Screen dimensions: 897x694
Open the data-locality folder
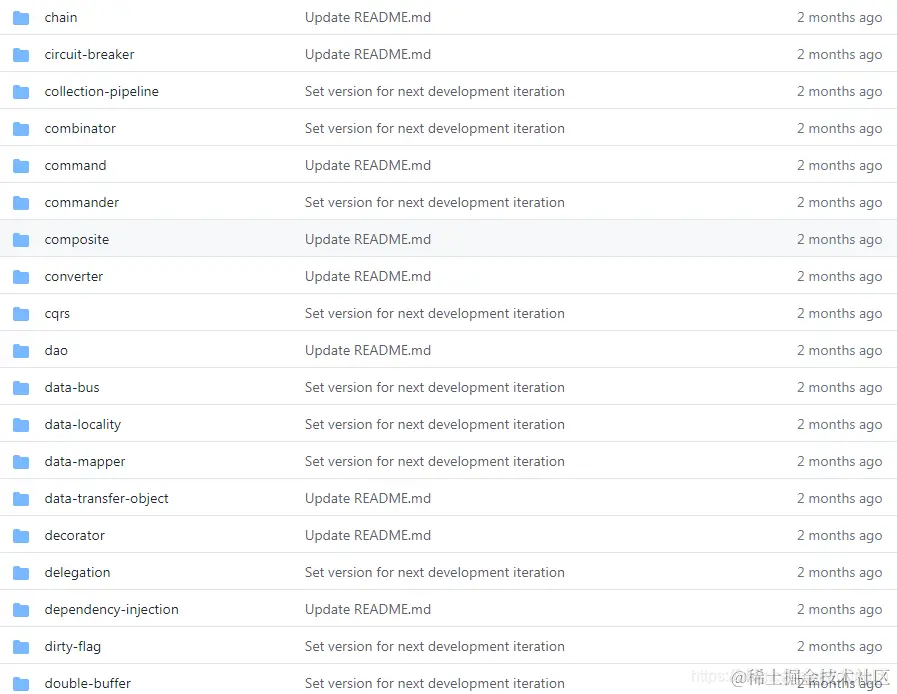(x=83, y=425)
